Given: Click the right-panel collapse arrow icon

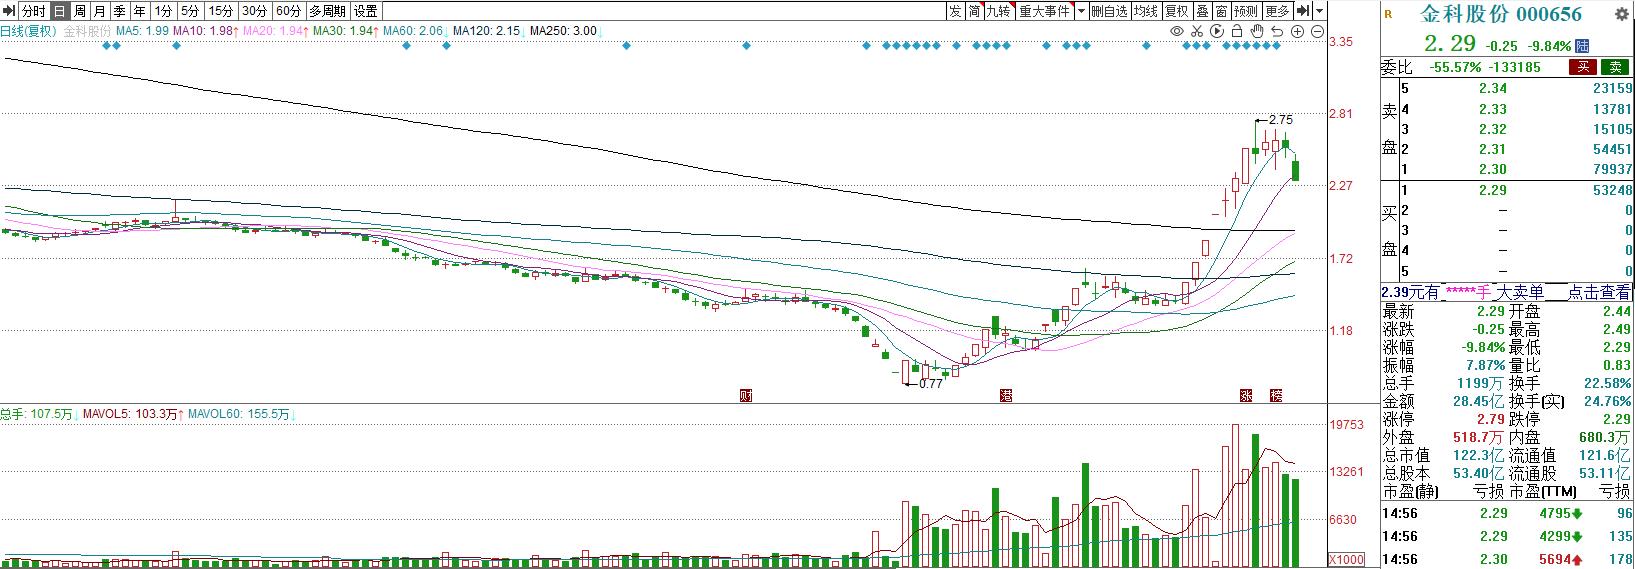Looking at the screenshot, I should click(1303, 11).
